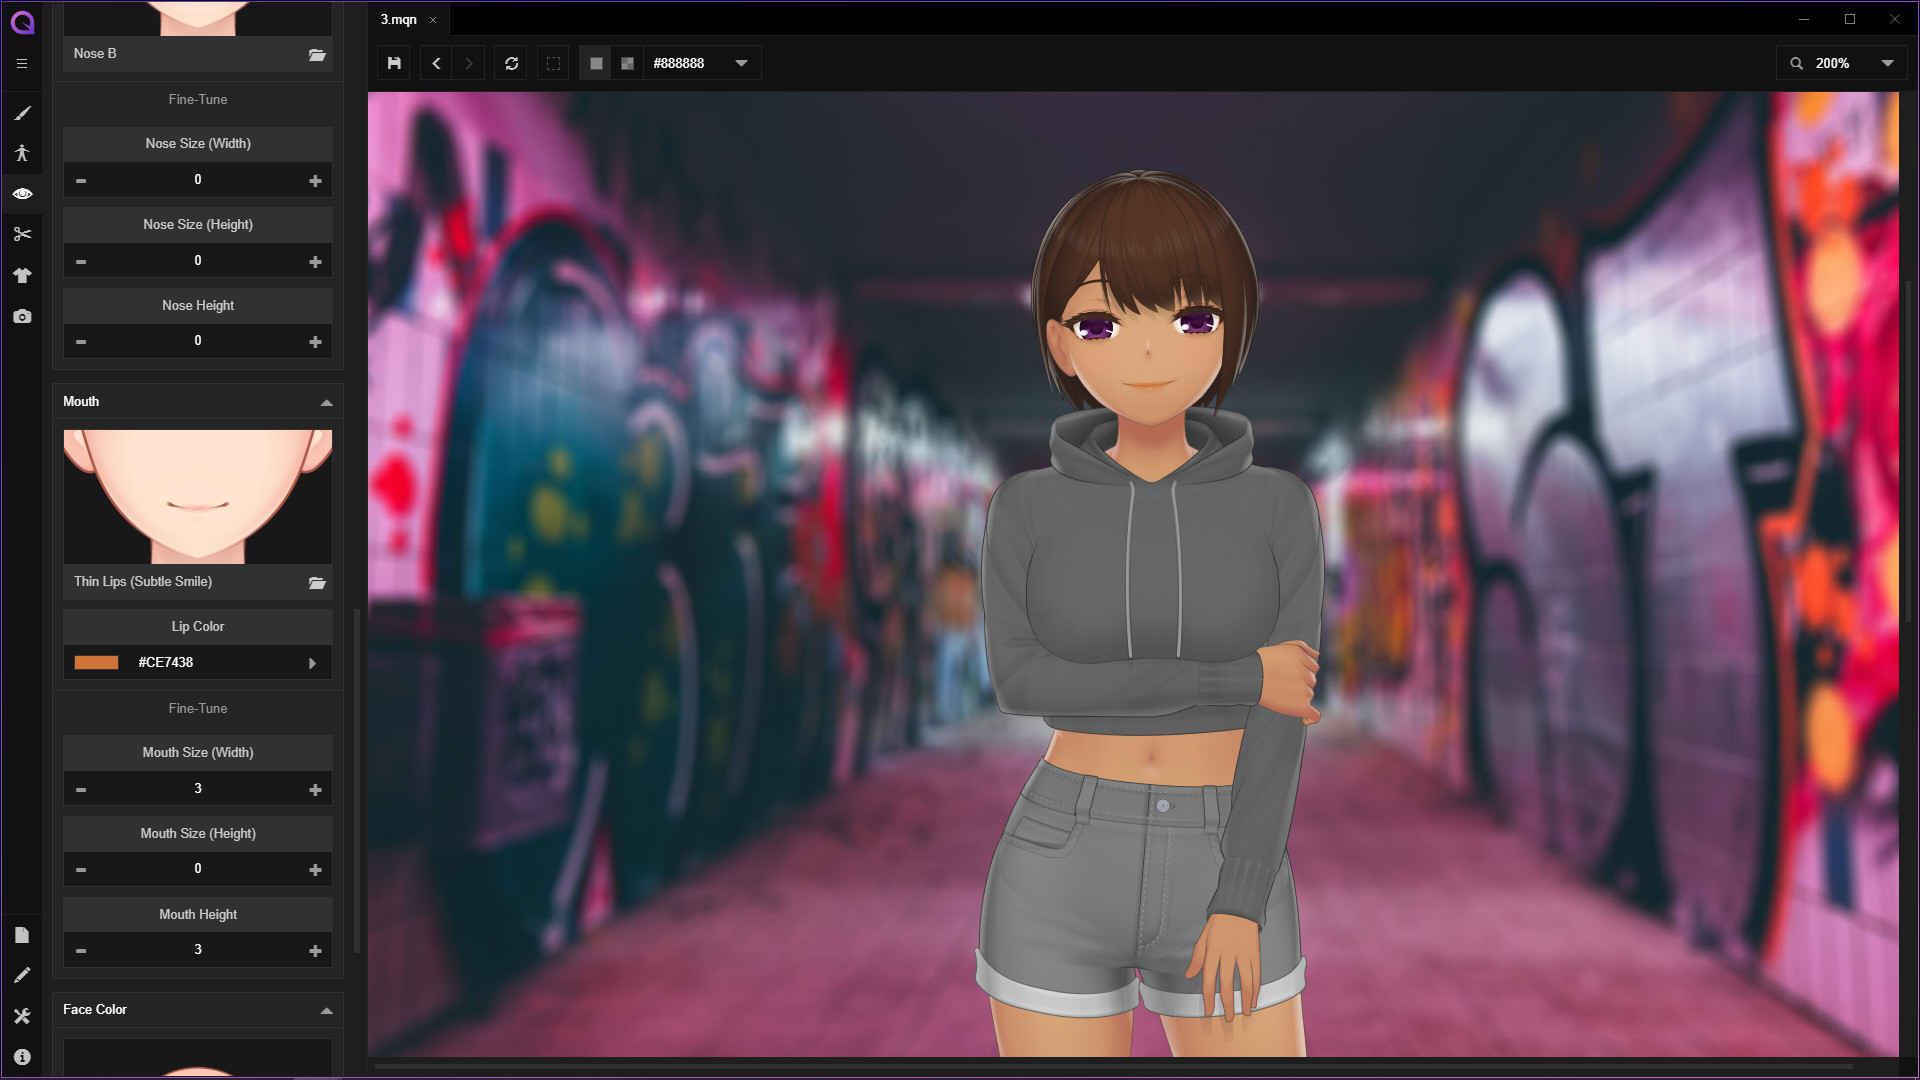
Task: Open the #888888 background color dropdown
Action: tap(741, 63)
